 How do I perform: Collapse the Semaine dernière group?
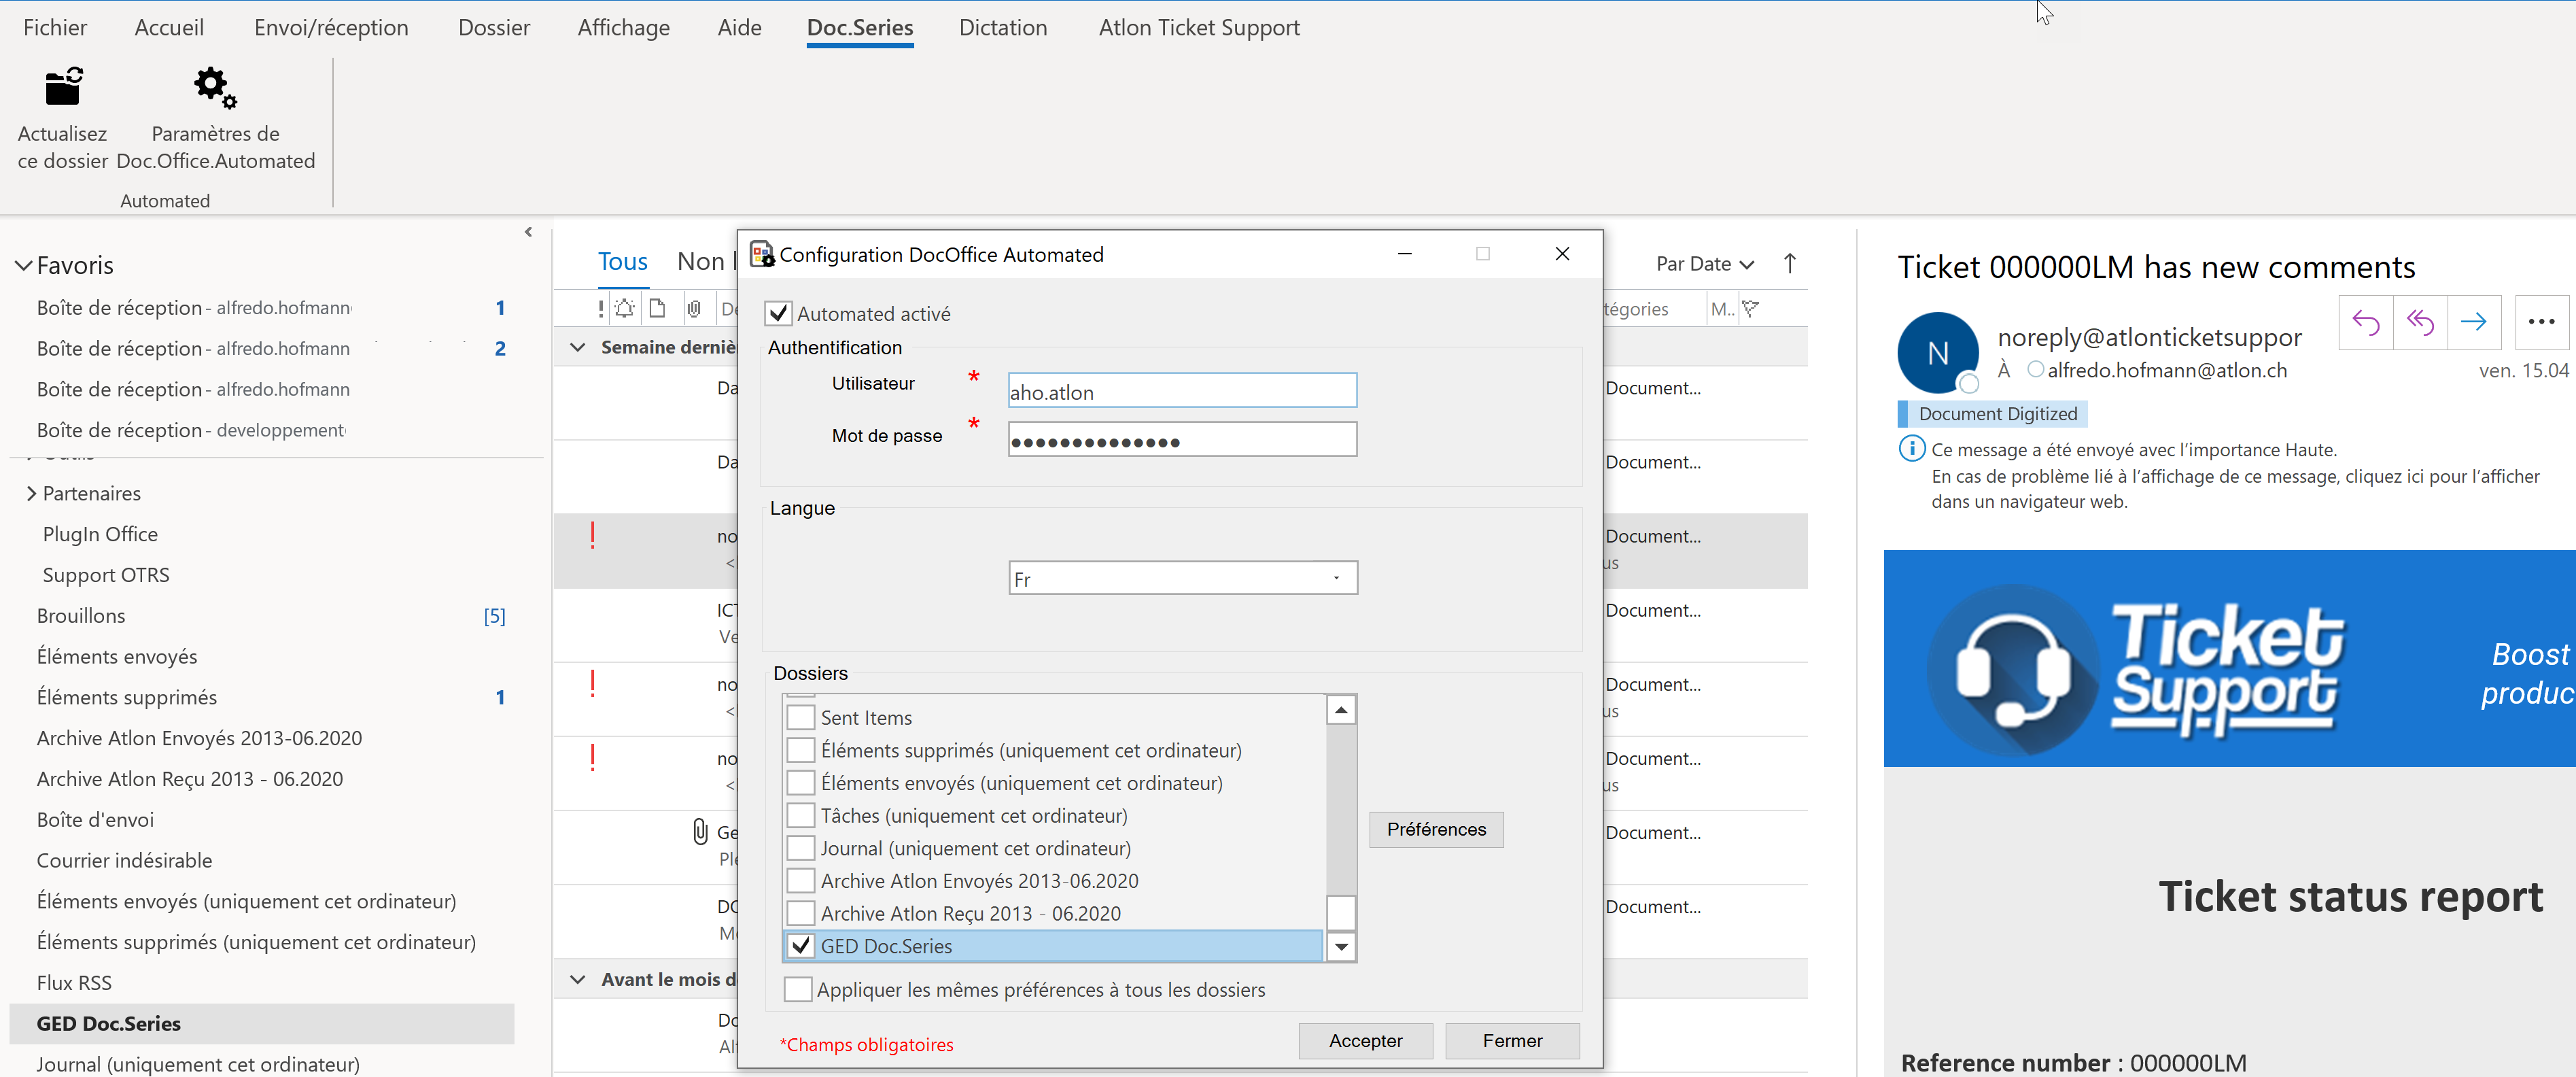coord(577,347)
